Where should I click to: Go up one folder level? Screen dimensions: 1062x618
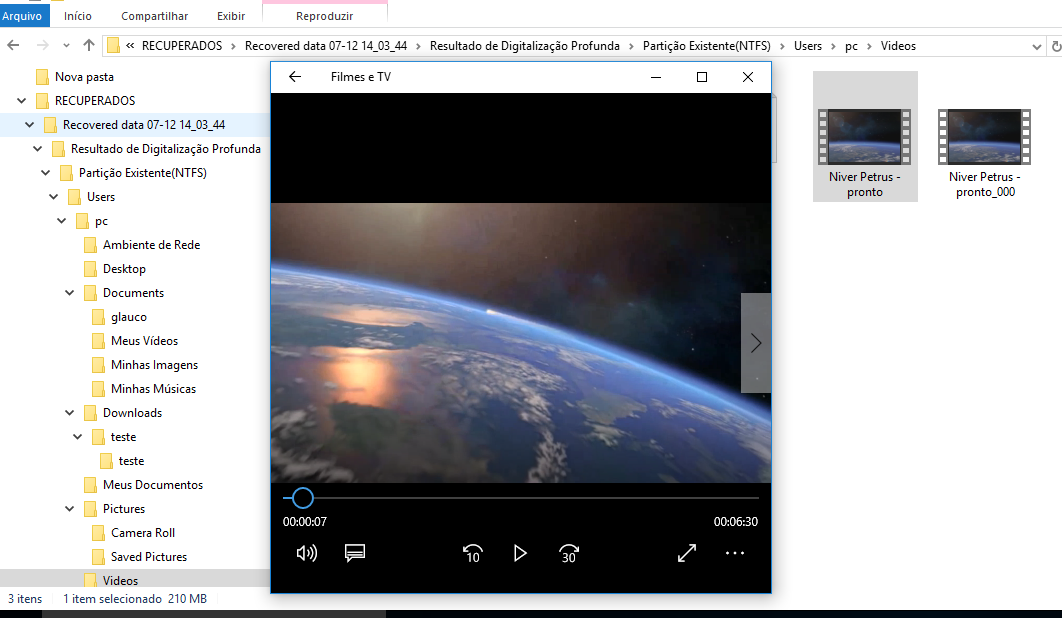tap(89, 45)
